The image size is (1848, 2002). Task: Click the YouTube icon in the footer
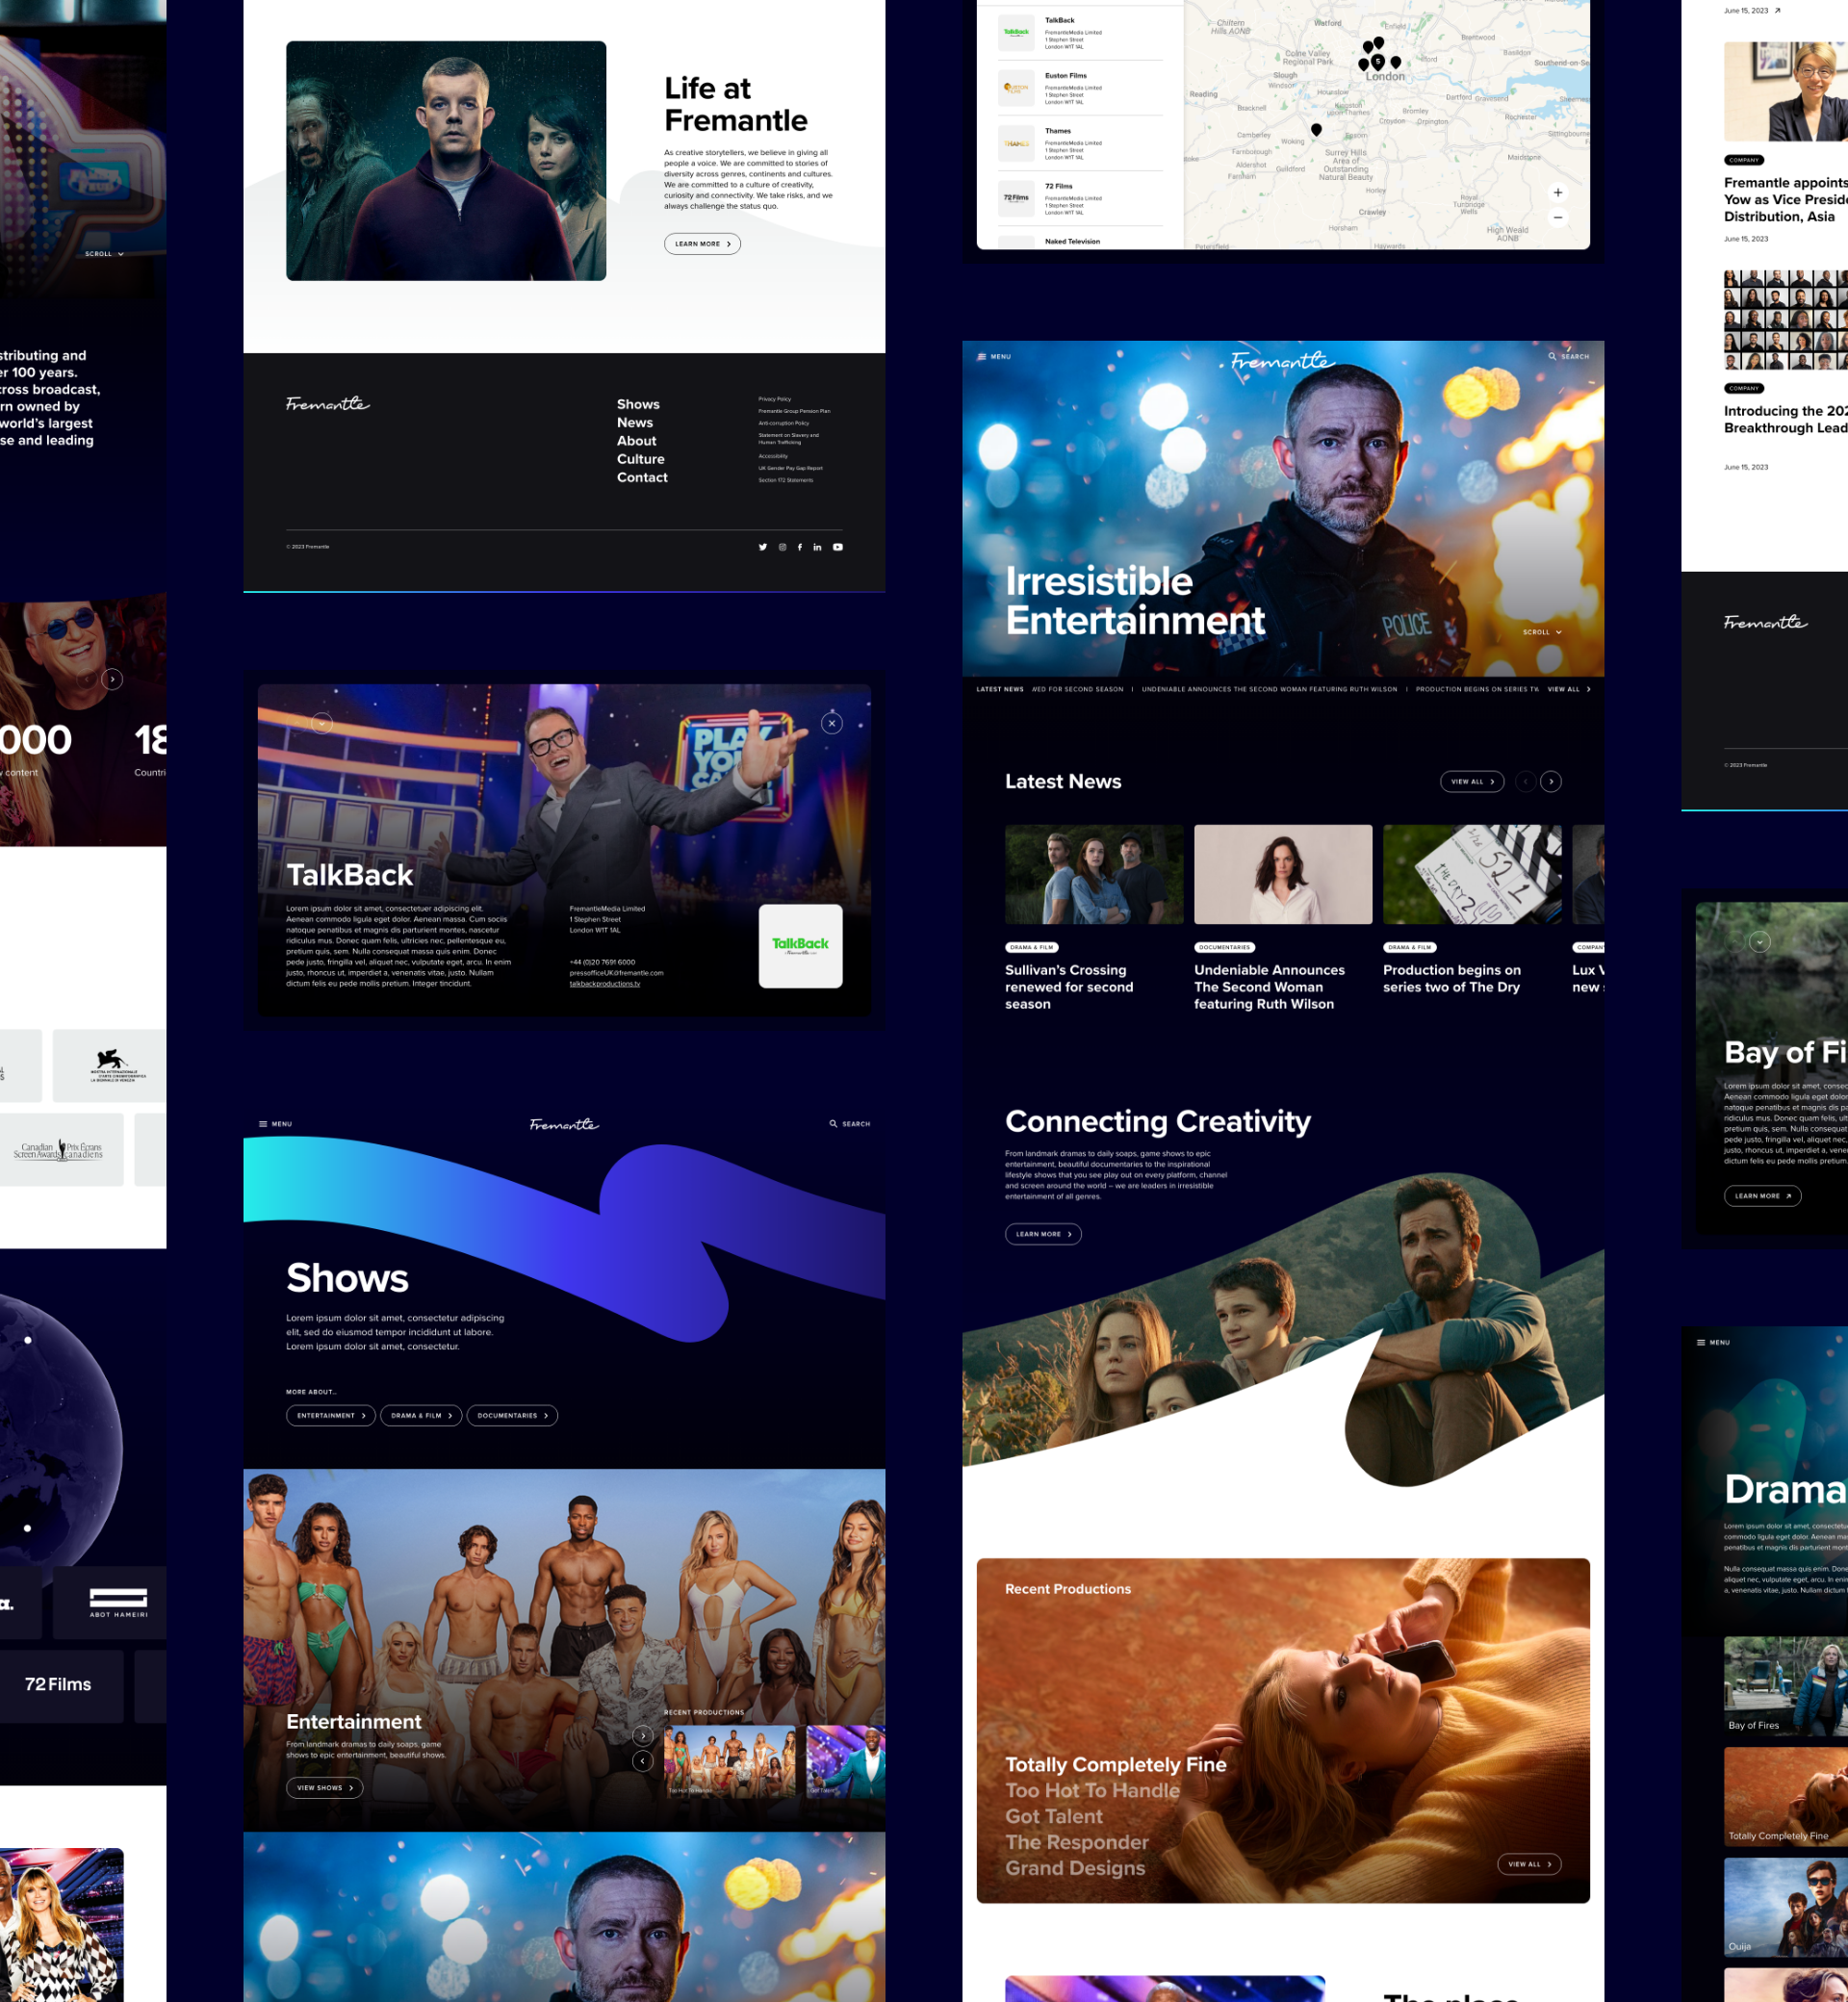(x=838, y=547)
